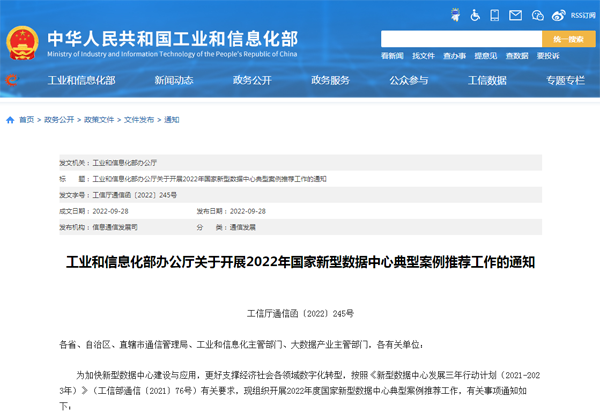Open the 工业和信息化部 navigation menu
This screenshot has width=600, height=419.
[82, 80]
